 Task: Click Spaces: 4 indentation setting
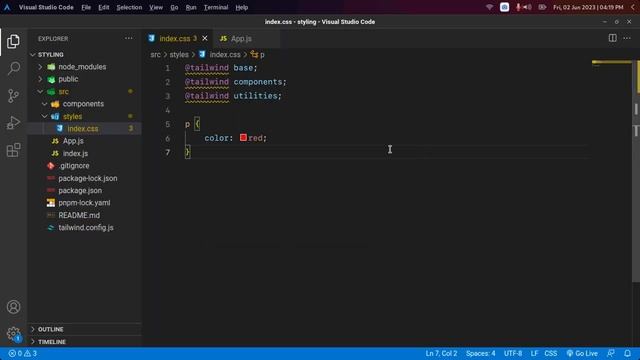[480, 353]
